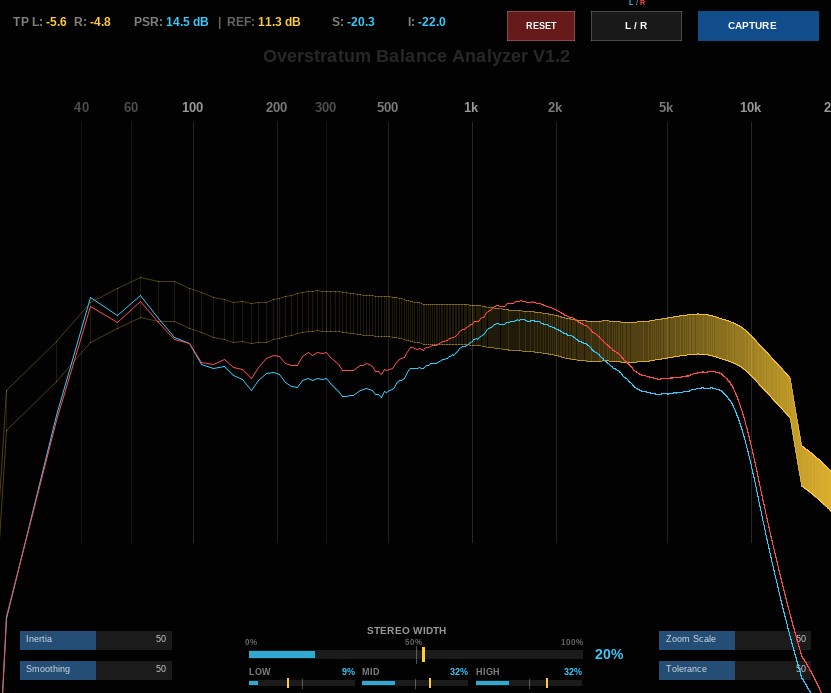Select the PSR 14.5 dB readout

(x=171, y=22)
